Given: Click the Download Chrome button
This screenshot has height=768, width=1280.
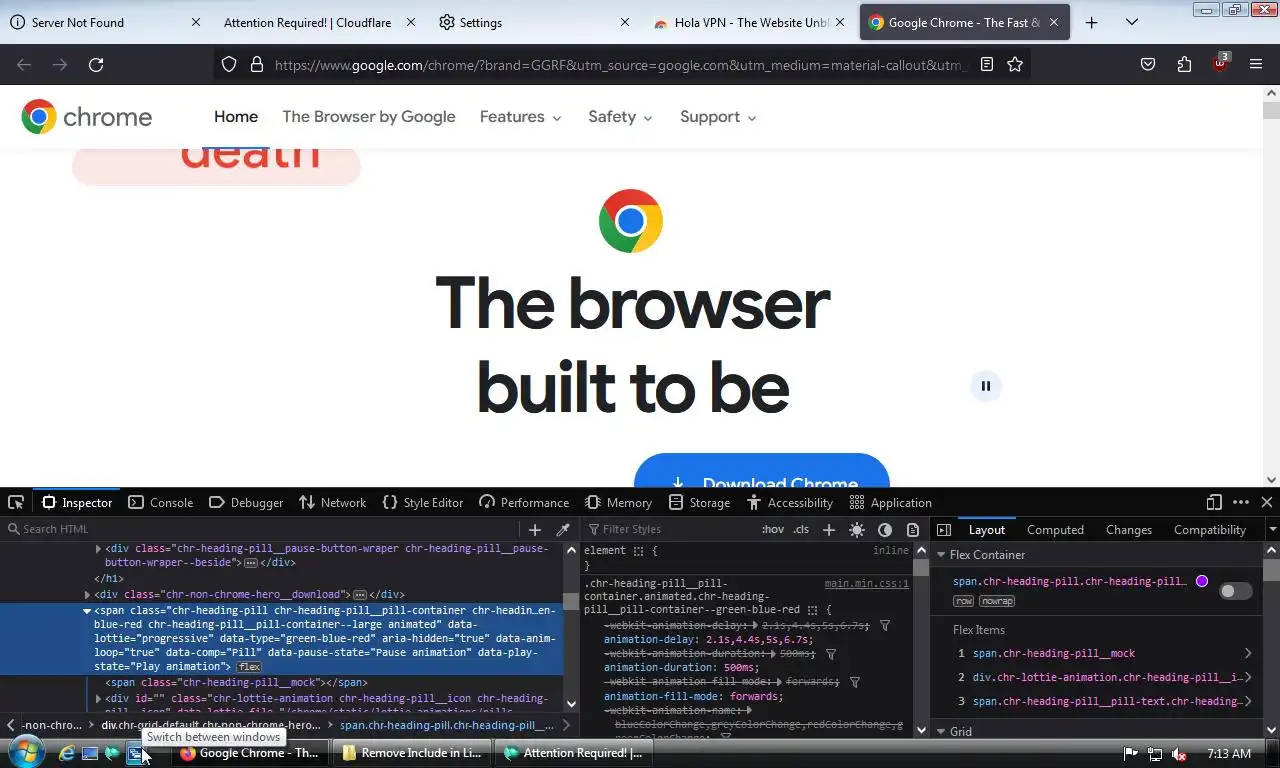Looking at the screenshot, I should [x=762, y=470].
